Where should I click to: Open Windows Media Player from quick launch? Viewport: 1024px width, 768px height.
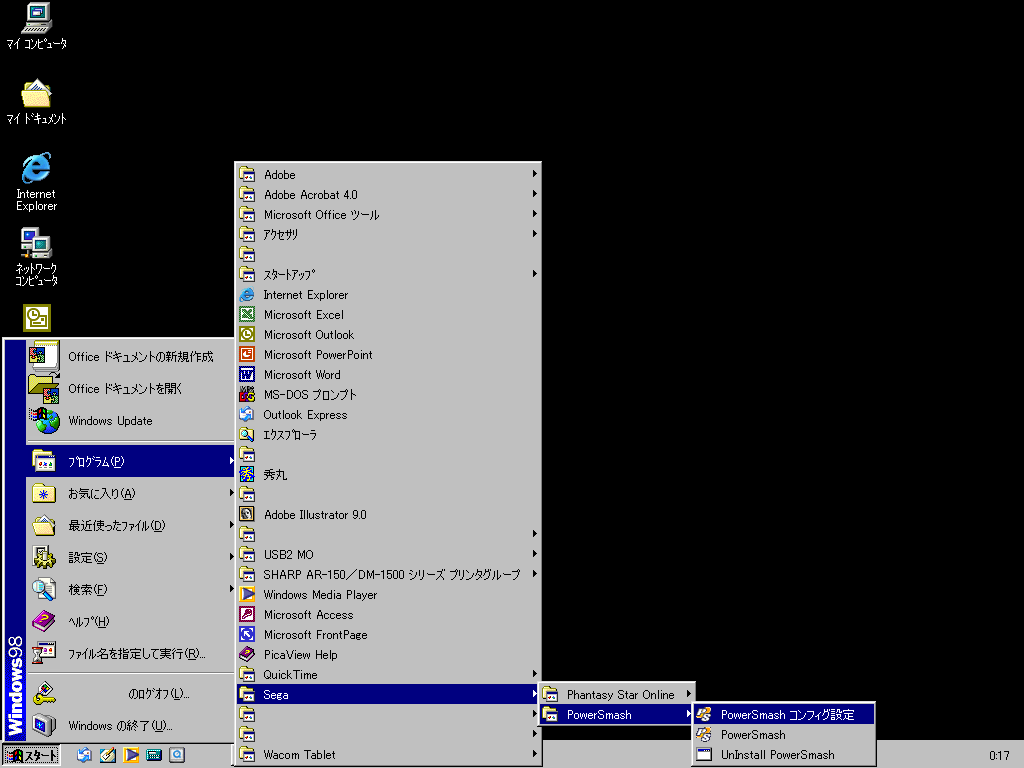(x=131, y=755)
